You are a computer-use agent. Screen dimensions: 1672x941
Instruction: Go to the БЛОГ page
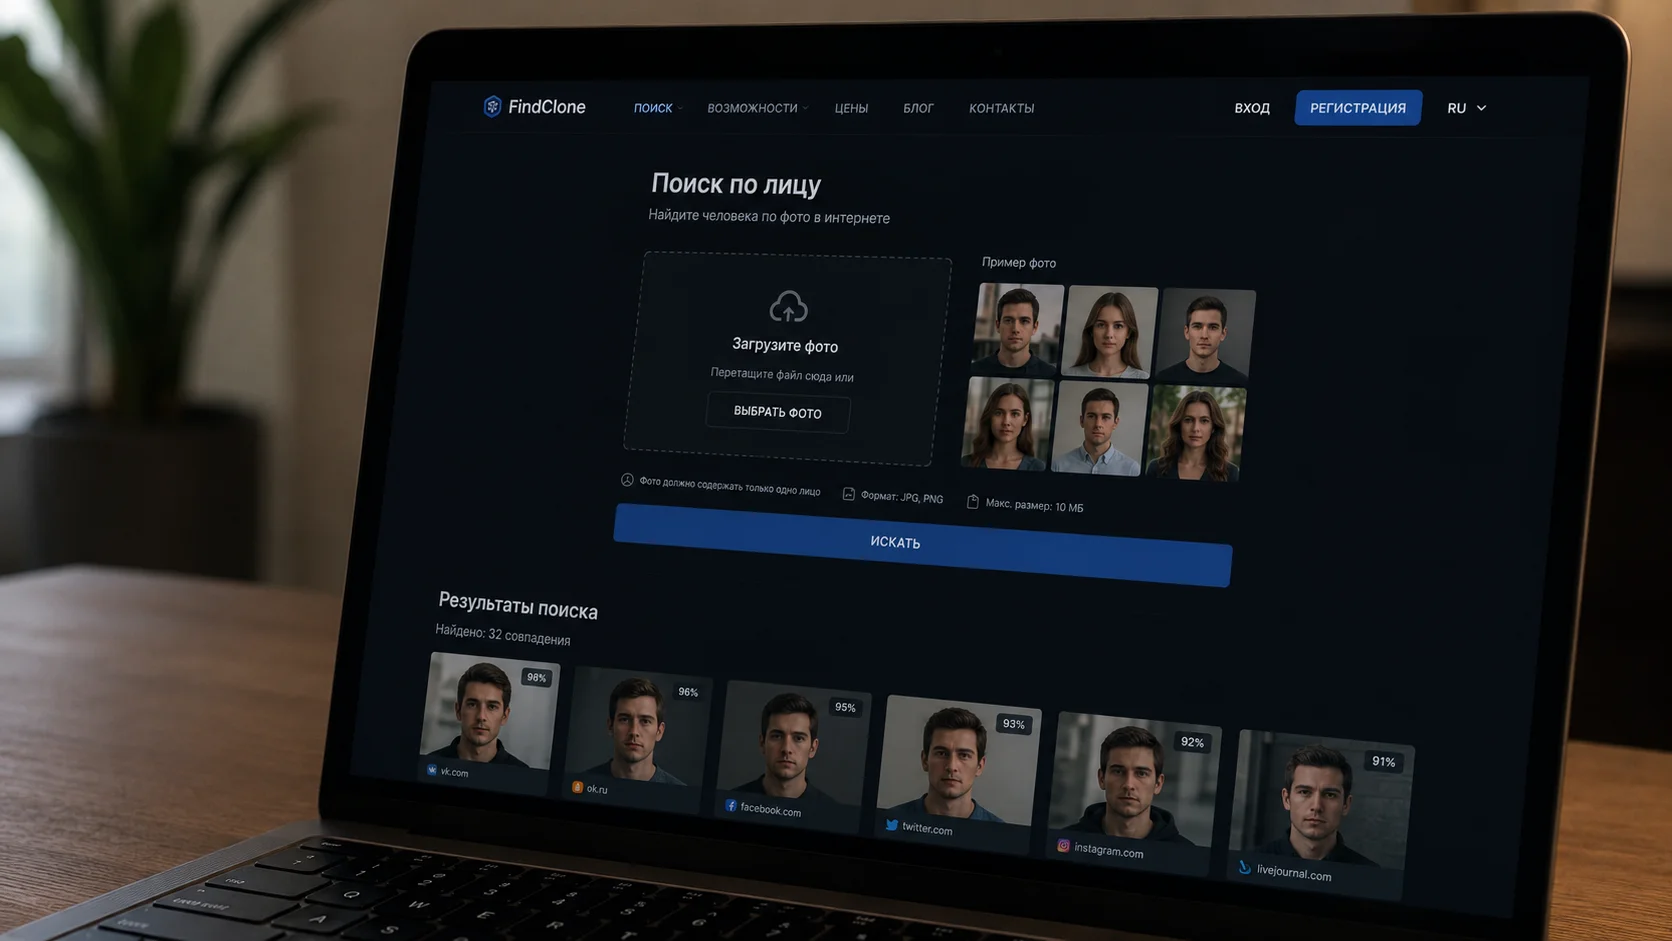(918, 108)
